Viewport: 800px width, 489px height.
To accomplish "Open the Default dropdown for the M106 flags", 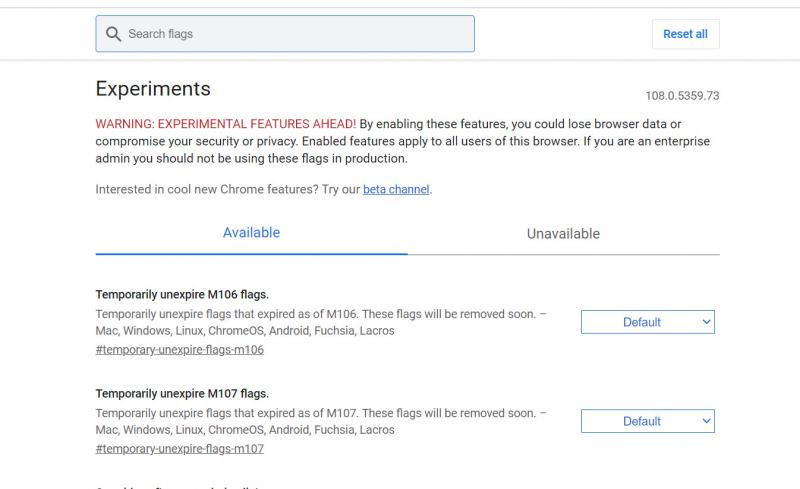I will (x=647, y=322).
